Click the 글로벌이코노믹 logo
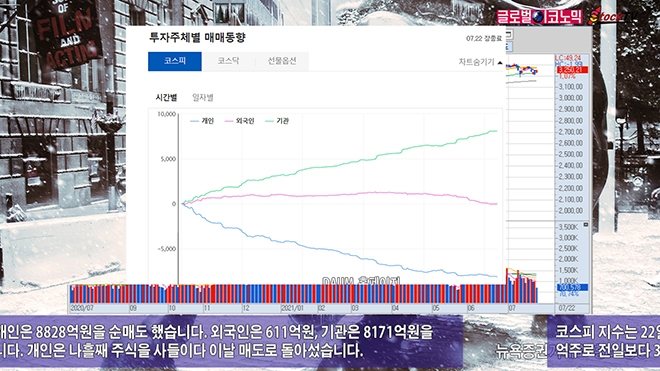The height and width of the screenshot is (371, 660). point(540,17)
